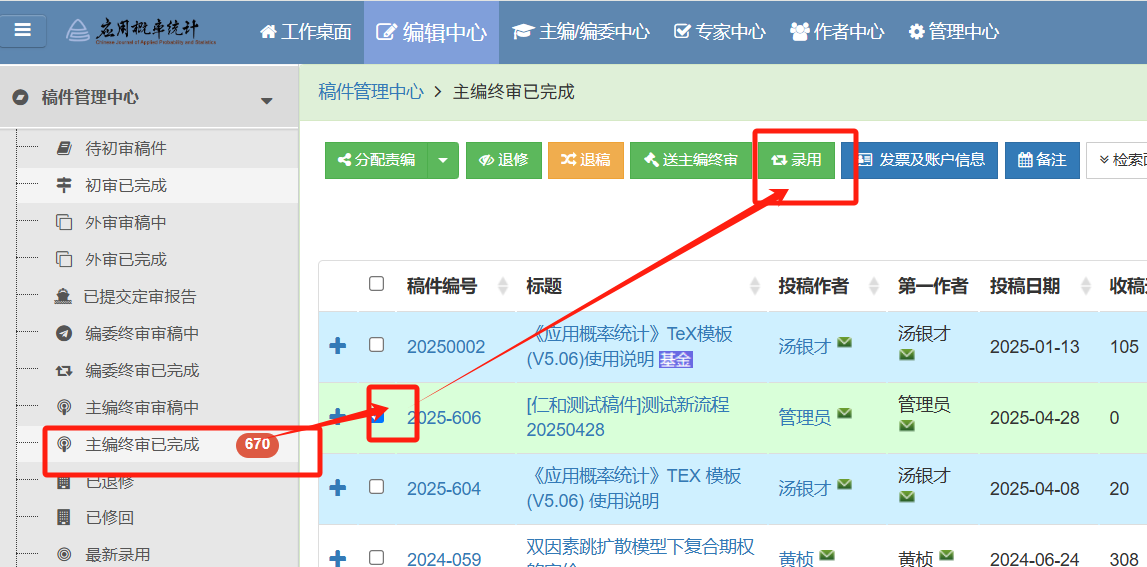Open manuscript 2024-059 link
Viewport: 1147px width, 567px height.
pyautogui.click(x=444, y=560)
